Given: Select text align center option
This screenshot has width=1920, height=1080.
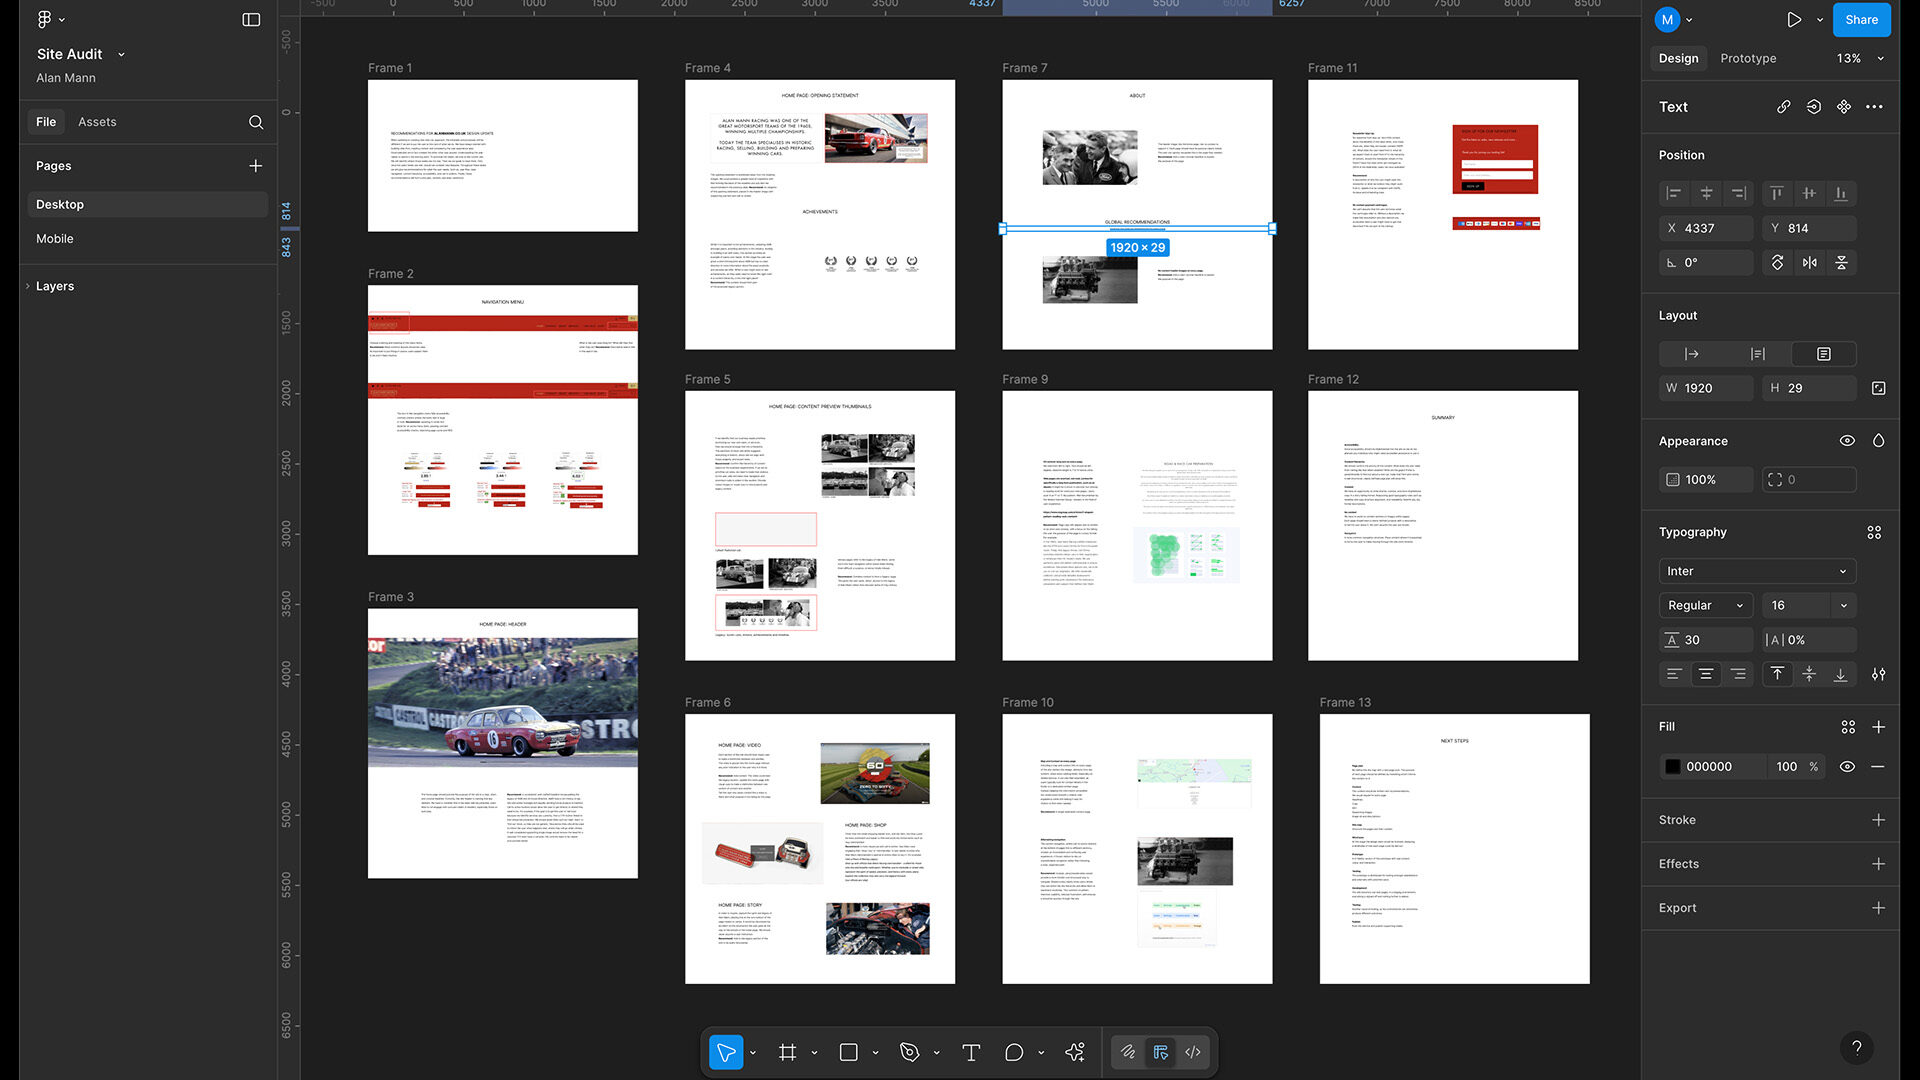Looking at the screenshot, I should click(x=1706, y=674).
